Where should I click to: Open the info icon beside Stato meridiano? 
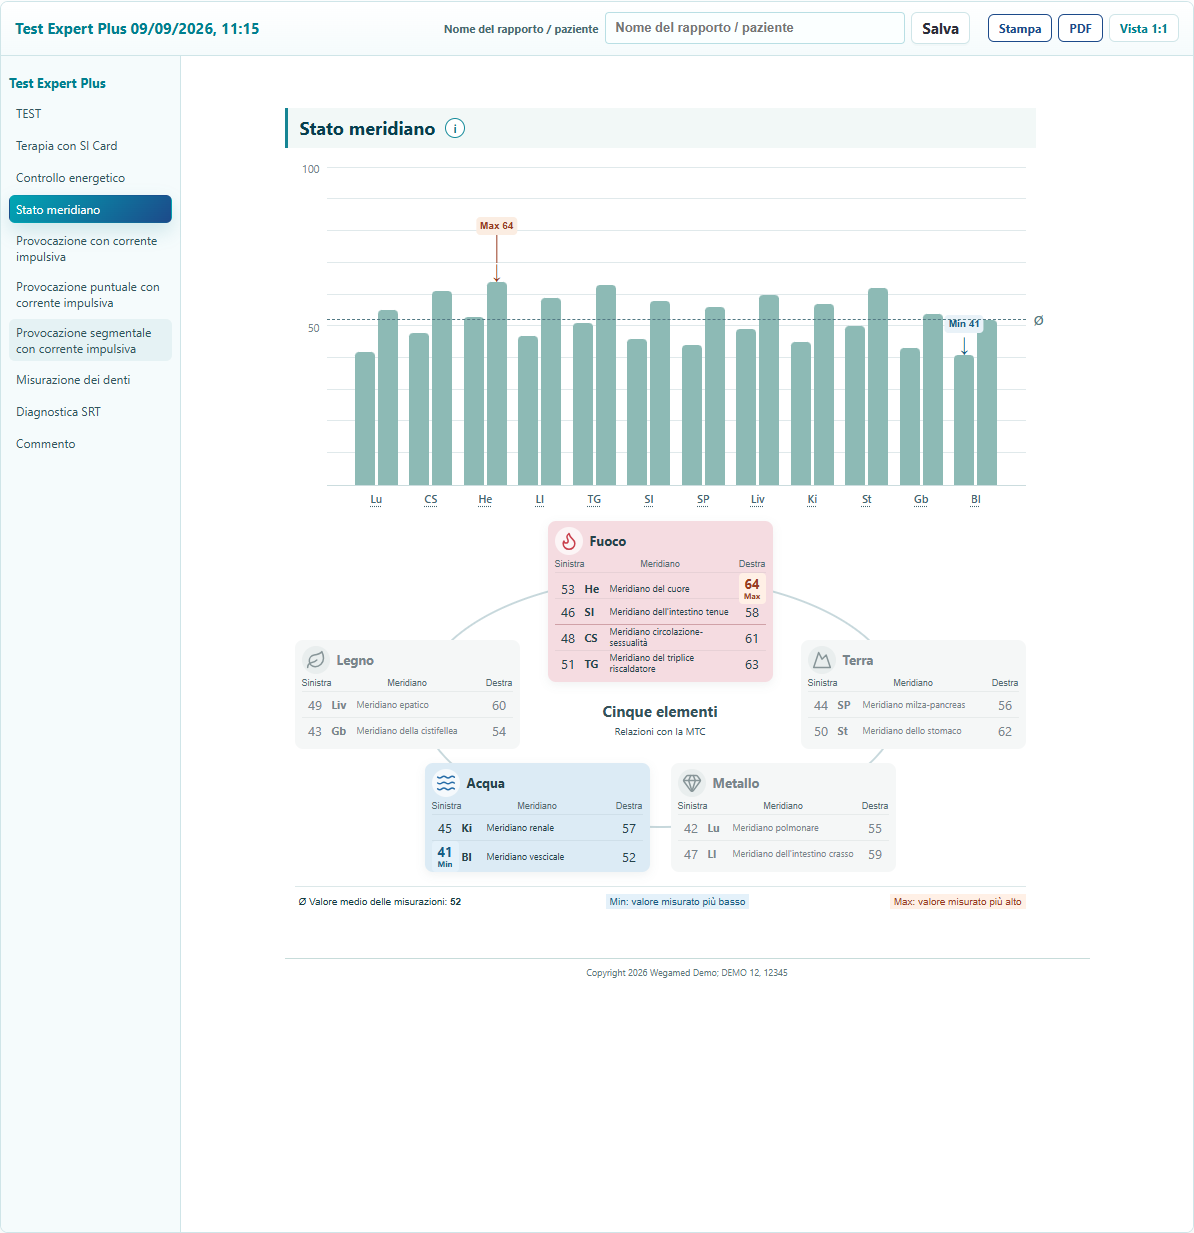[x=455, y=128]
